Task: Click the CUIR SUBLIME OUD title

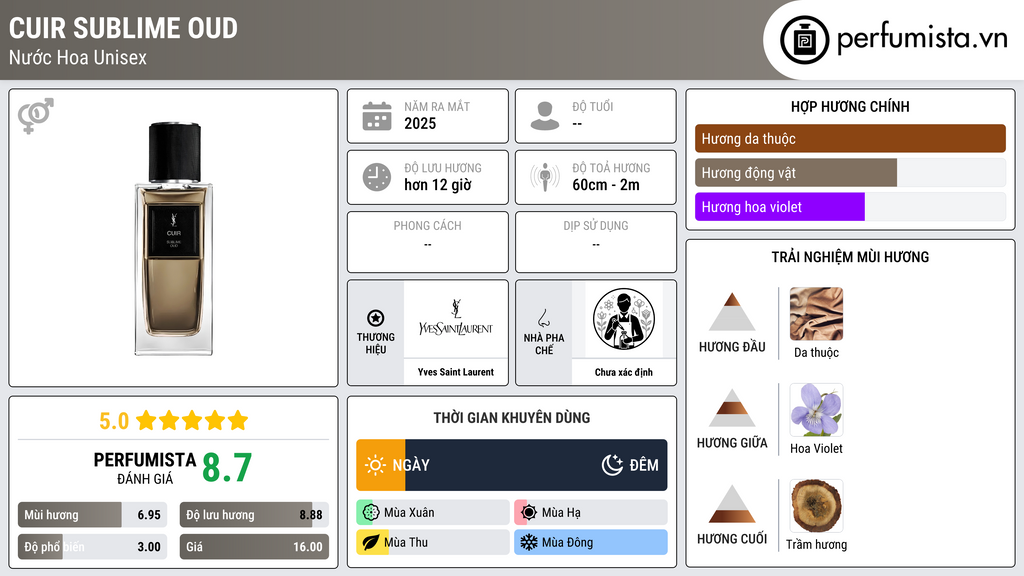Action: tap(123, 28)
